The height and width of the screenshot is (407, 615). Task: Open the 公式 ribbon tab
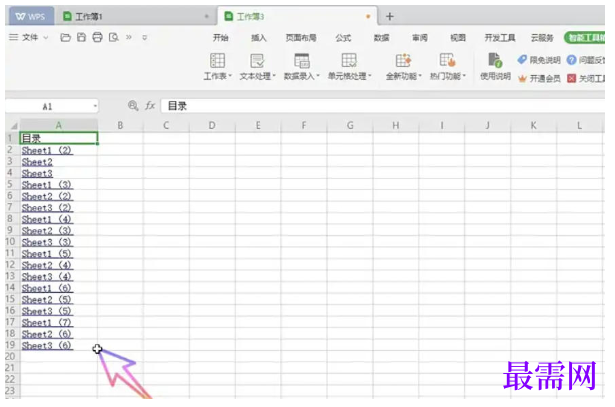pos(343,38)
